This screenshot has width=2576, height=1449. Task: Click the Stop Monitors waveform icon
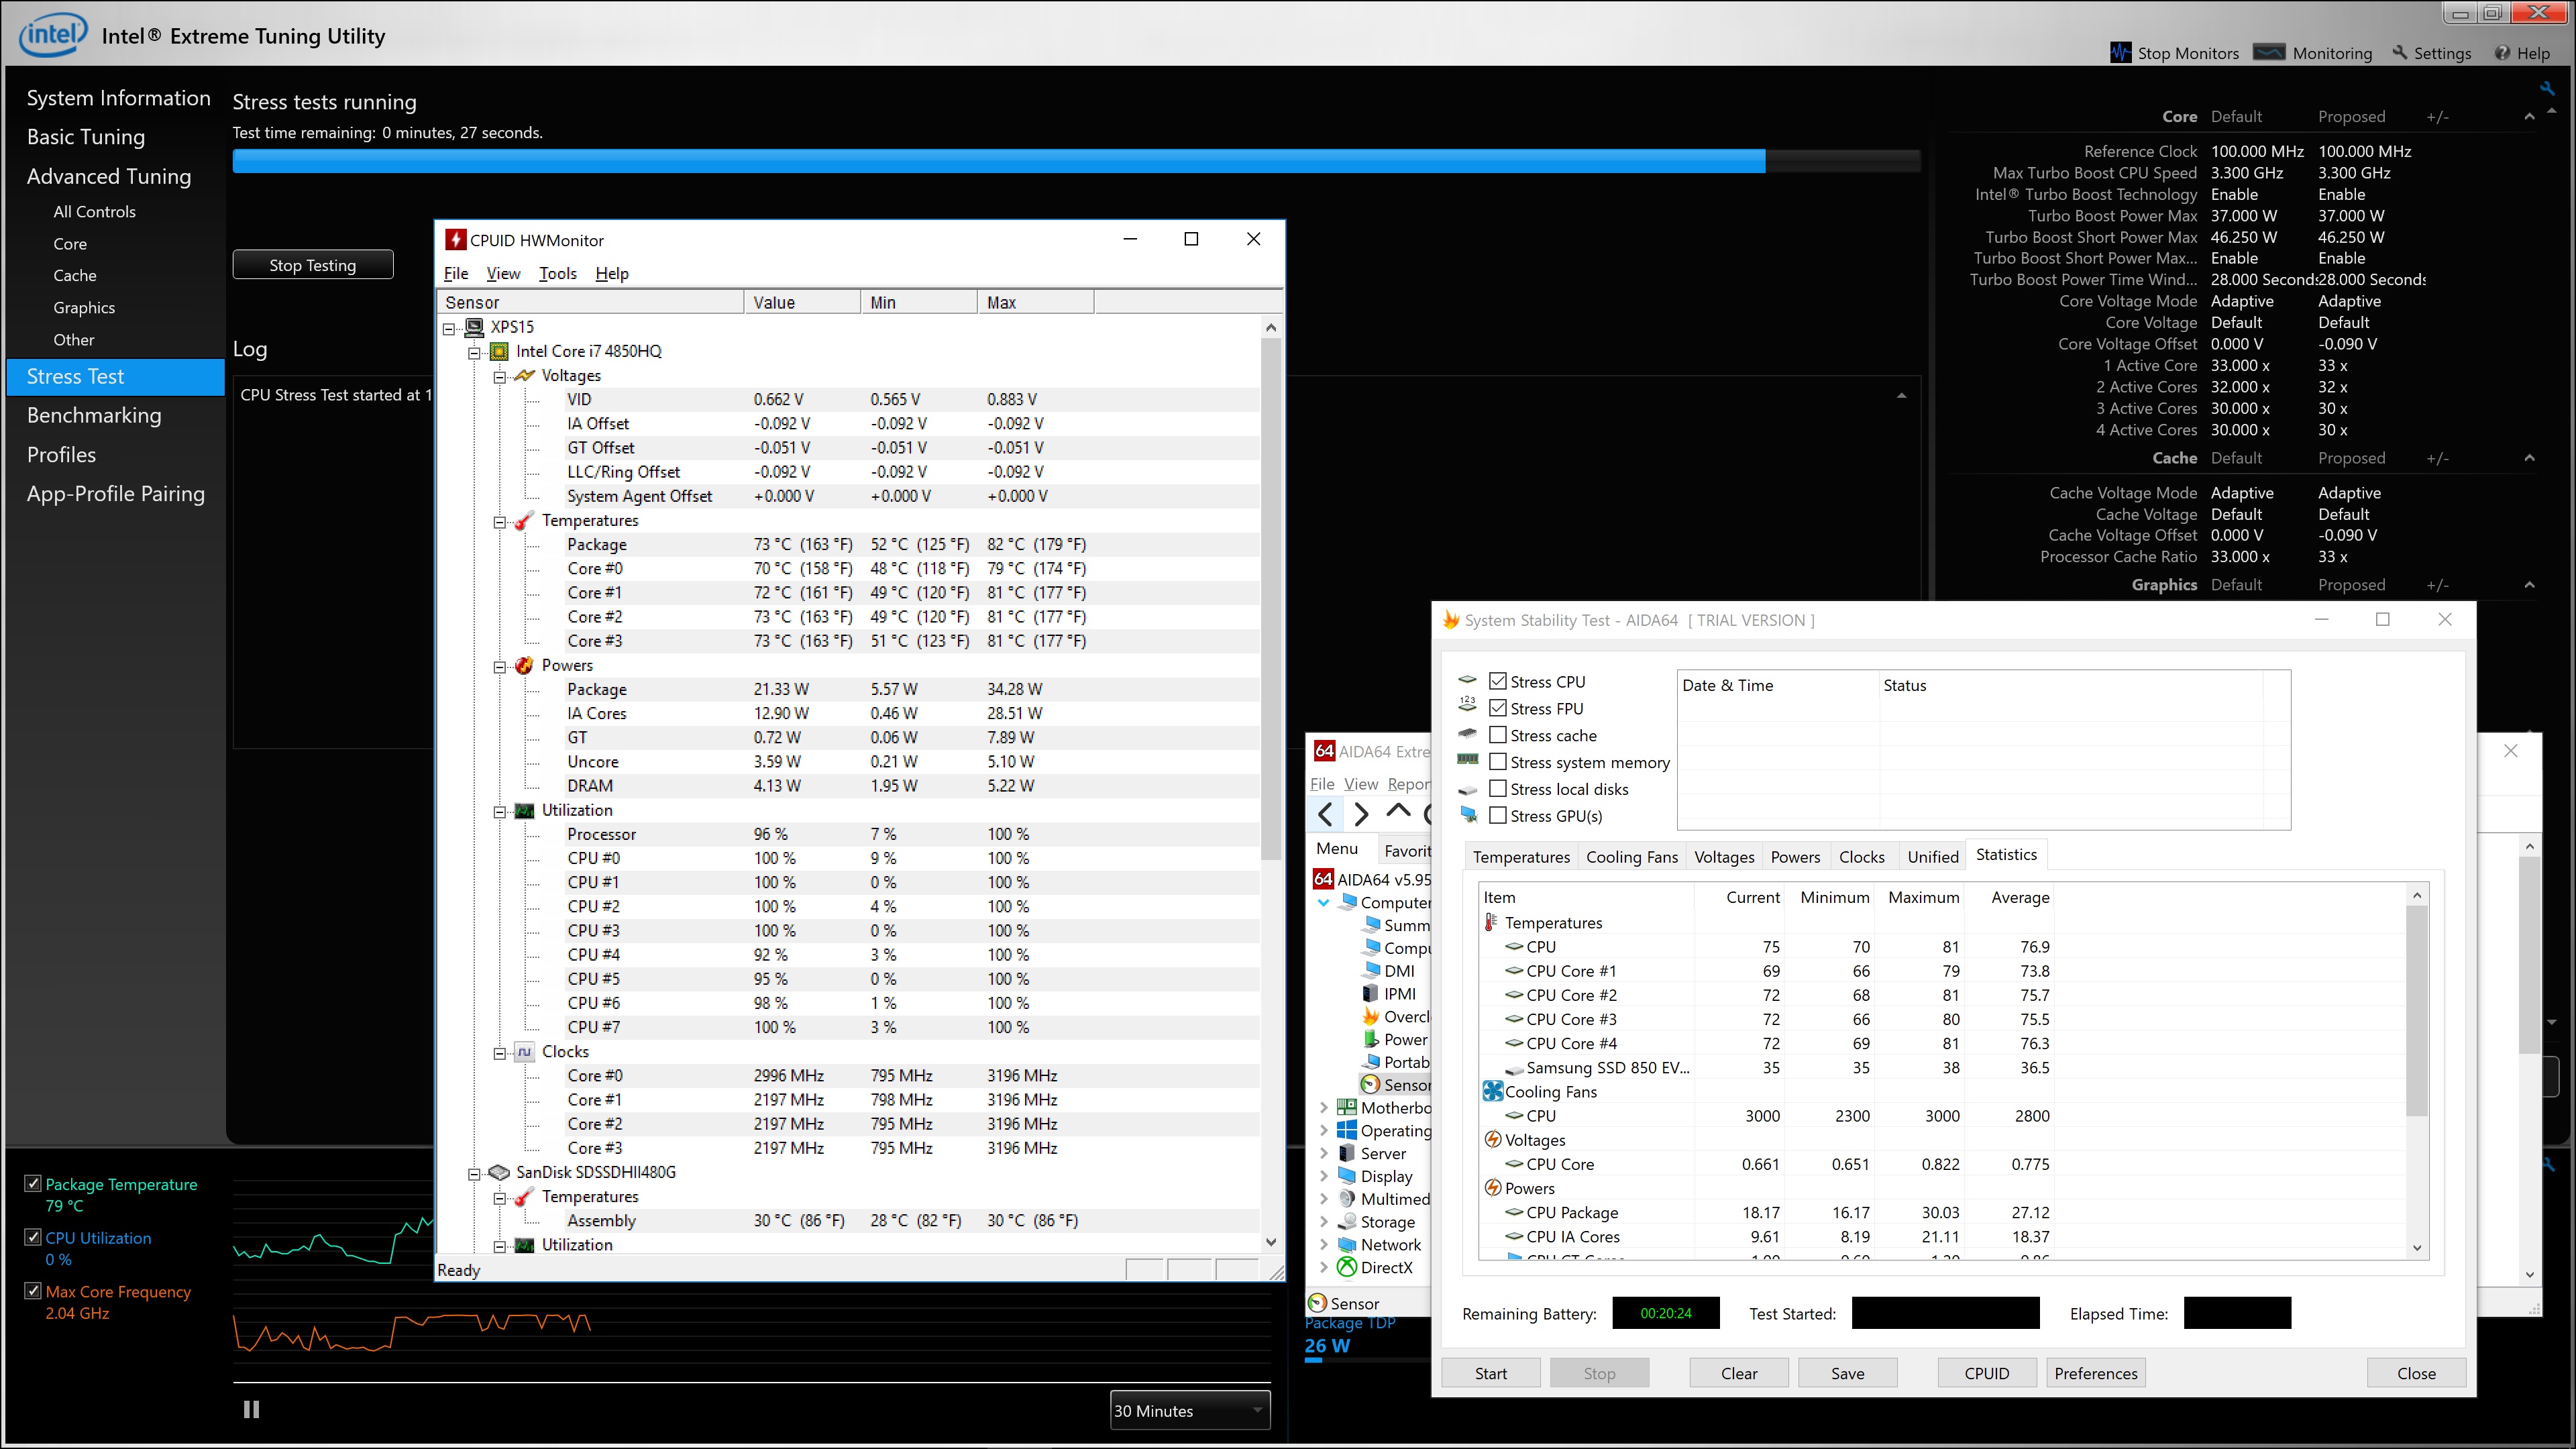(x=2120, y=53)
